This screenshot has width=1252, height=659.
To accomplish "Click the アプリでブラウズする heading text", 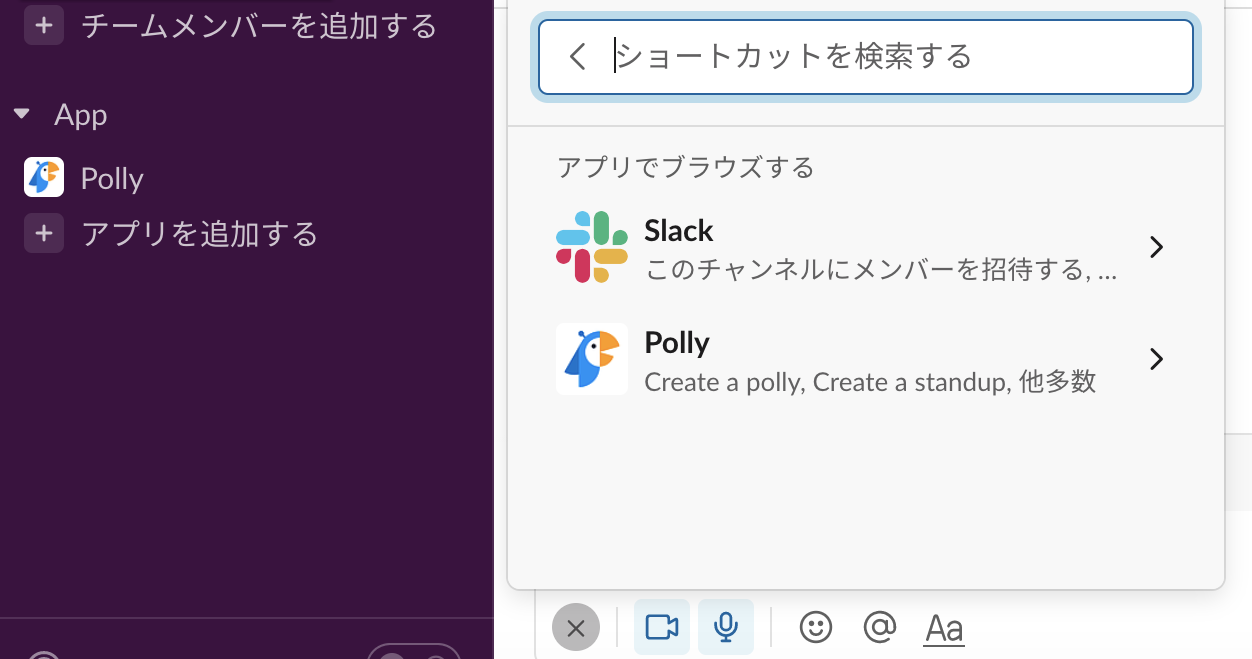I will (685, 166).
